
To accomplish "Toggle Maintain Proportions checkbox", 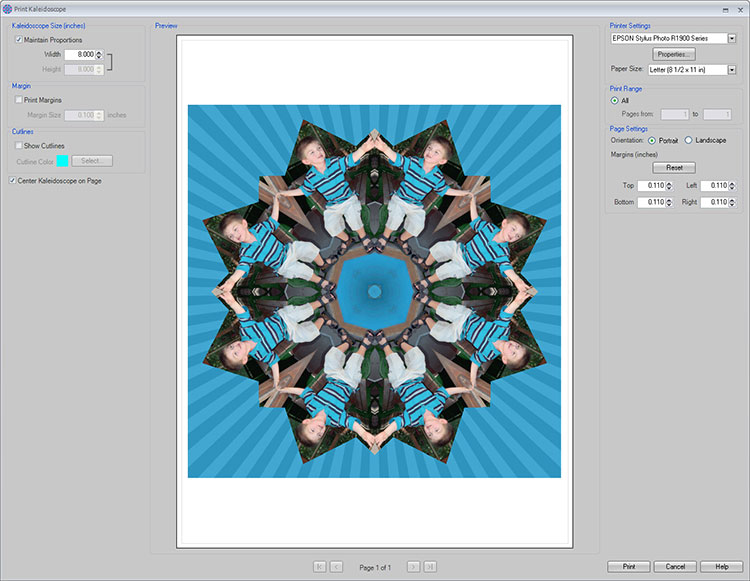I will click(x=19, y=40).
